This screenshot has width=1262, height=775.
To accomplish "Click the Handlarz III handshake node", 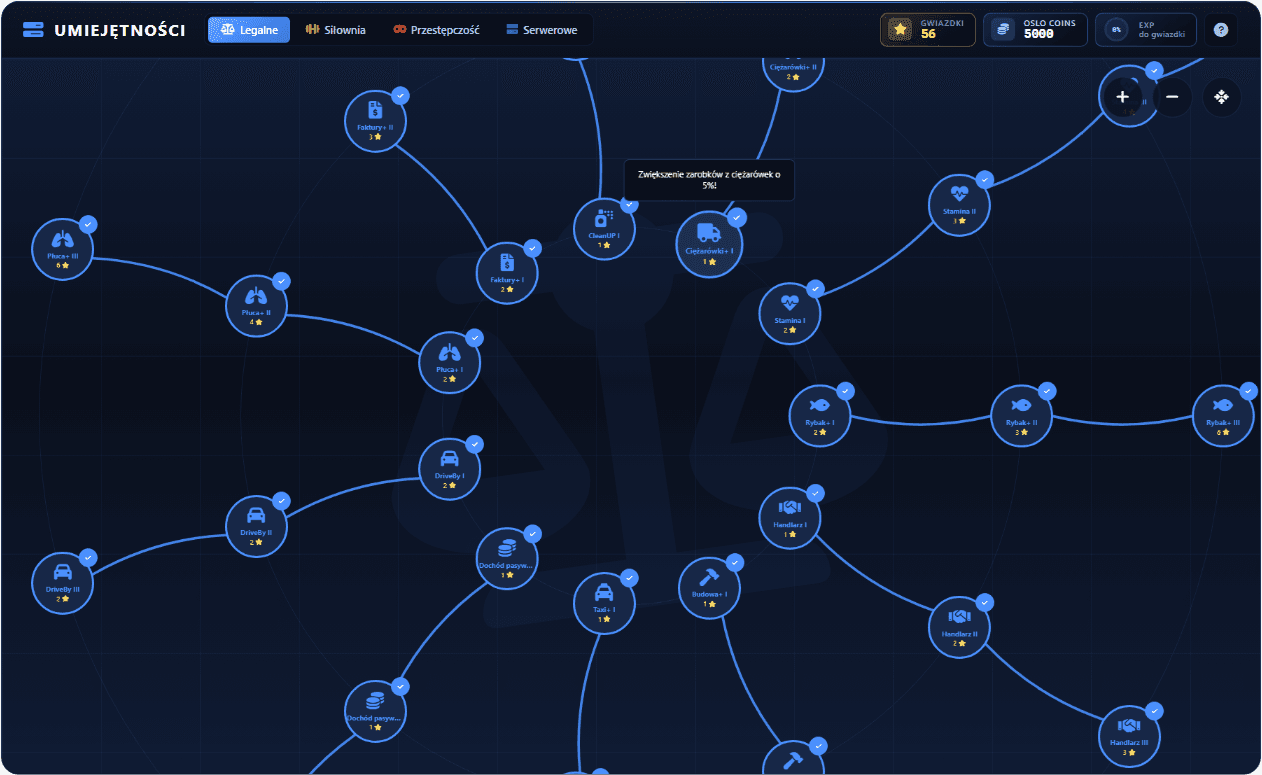I will (x=1129, y=736).
